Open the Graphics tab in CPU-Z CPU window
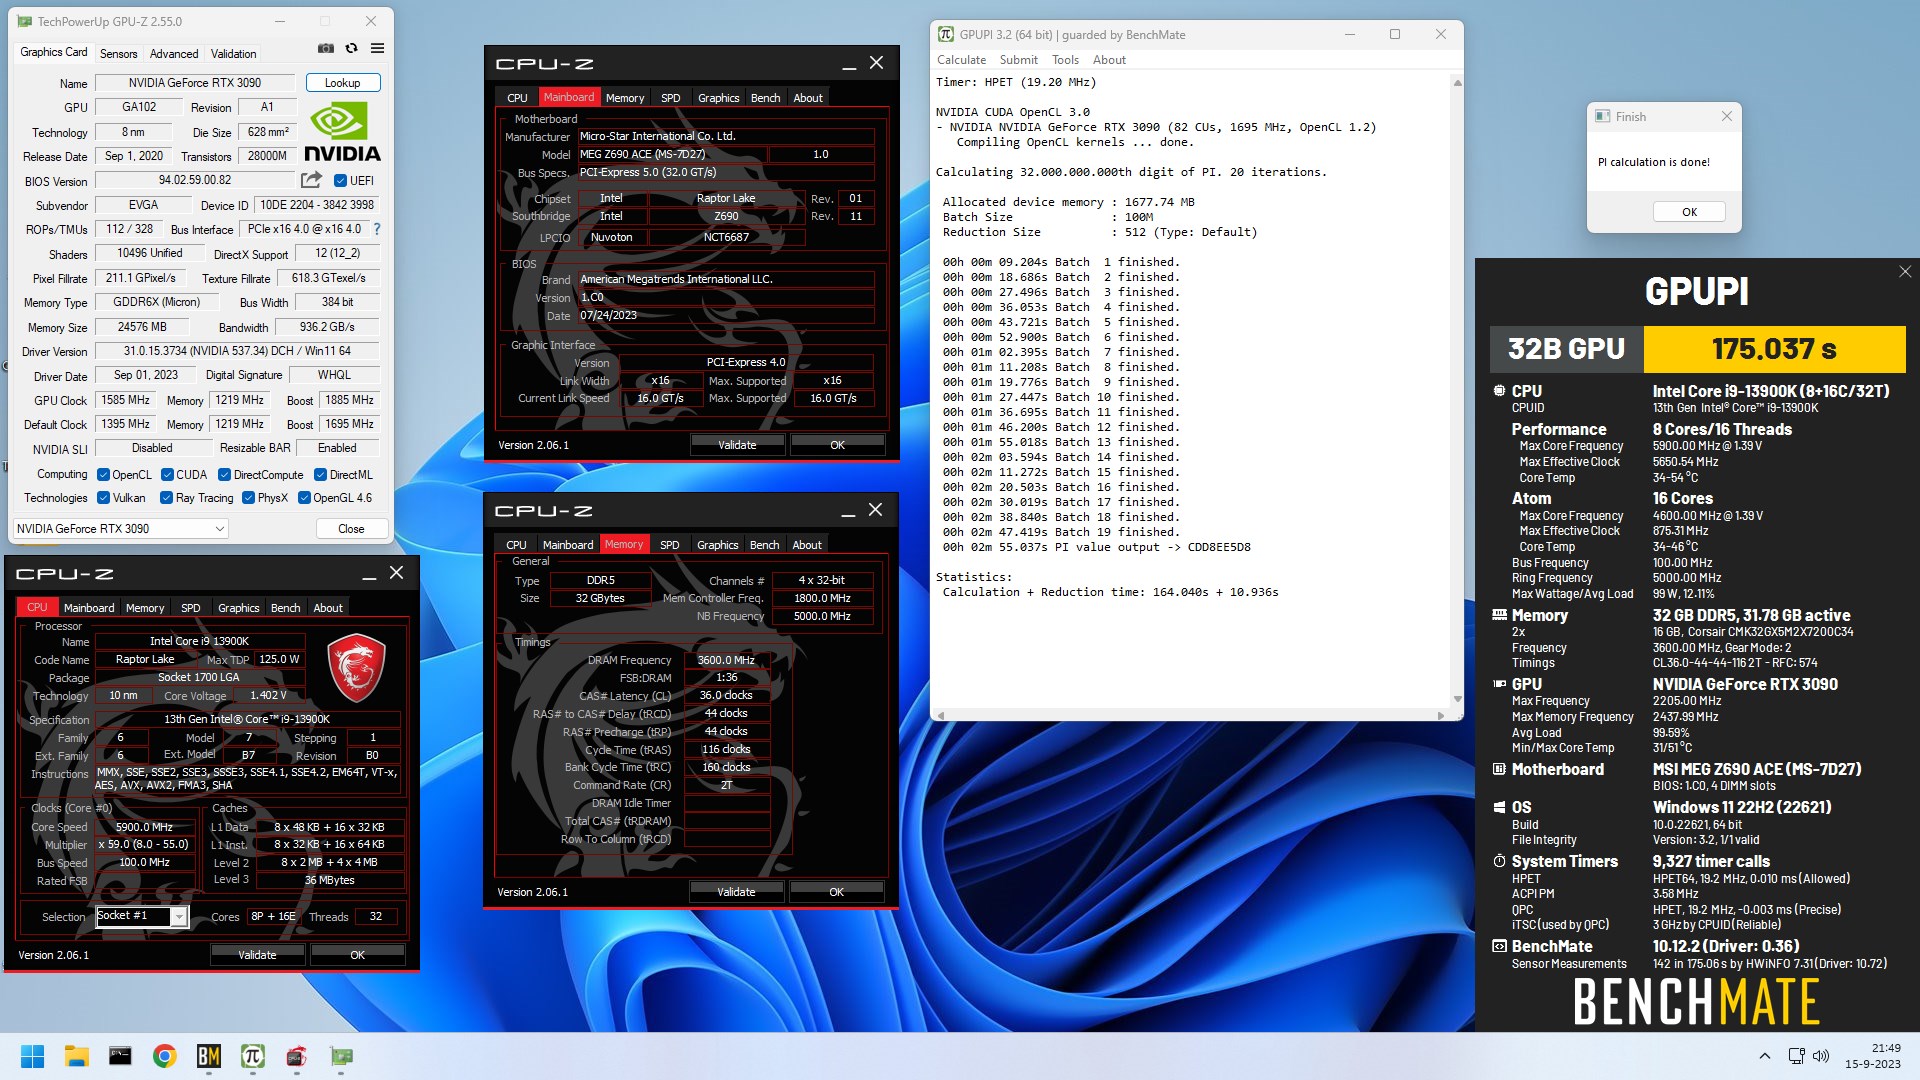Viewport: 1920px width, 1080px height. pos(238,608)
